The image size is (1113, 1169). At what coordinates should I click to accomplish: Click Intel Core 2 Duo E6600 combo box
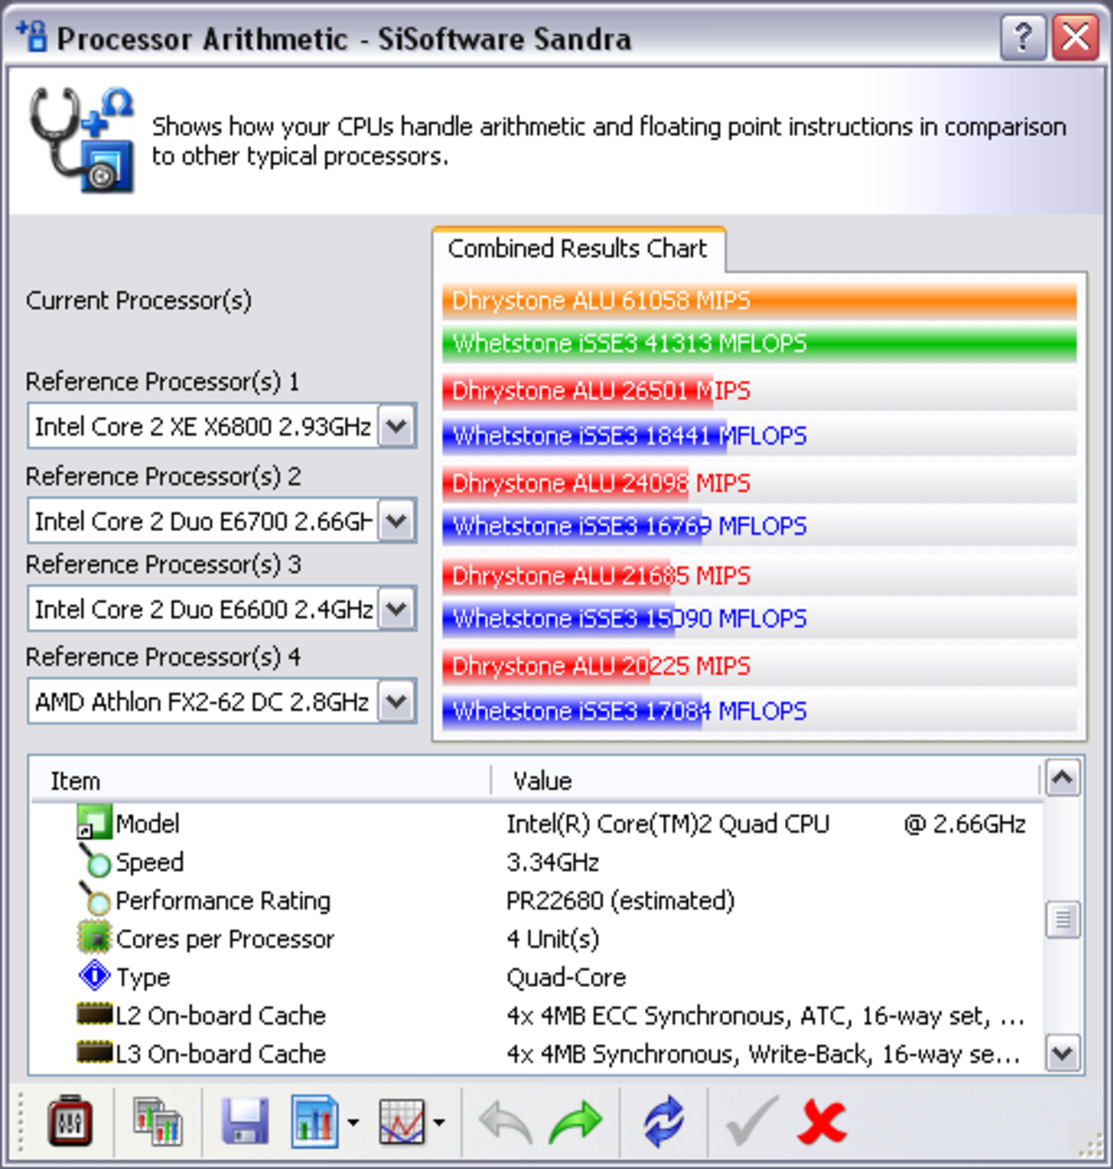(221, 609)
